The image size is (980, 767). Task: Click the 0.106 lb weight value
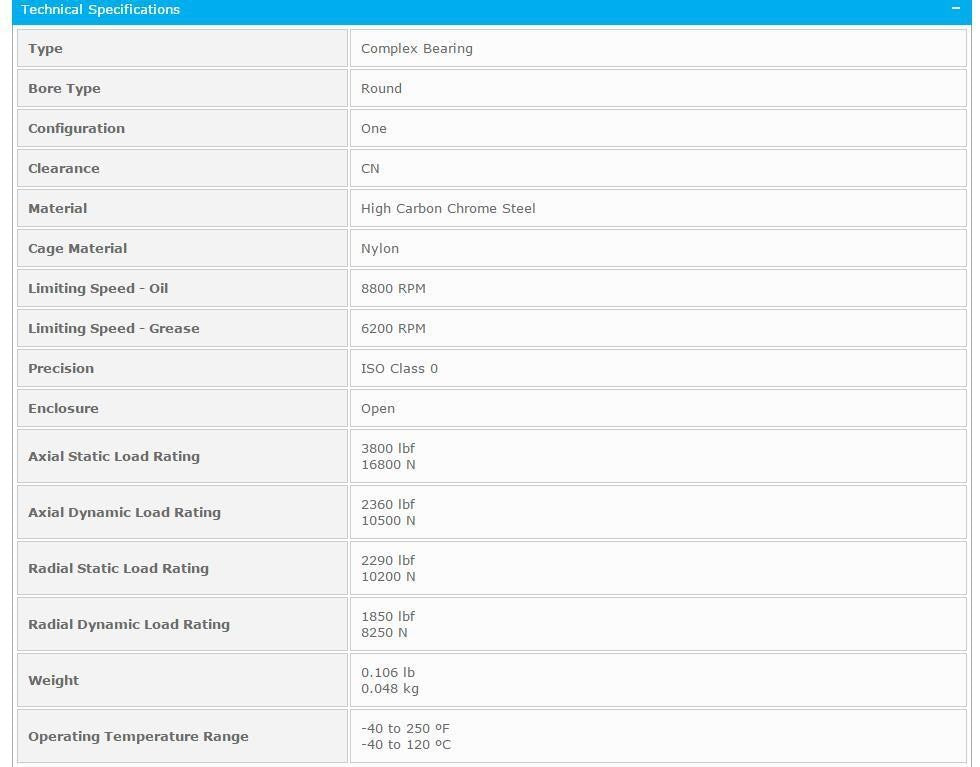(388, 673)
